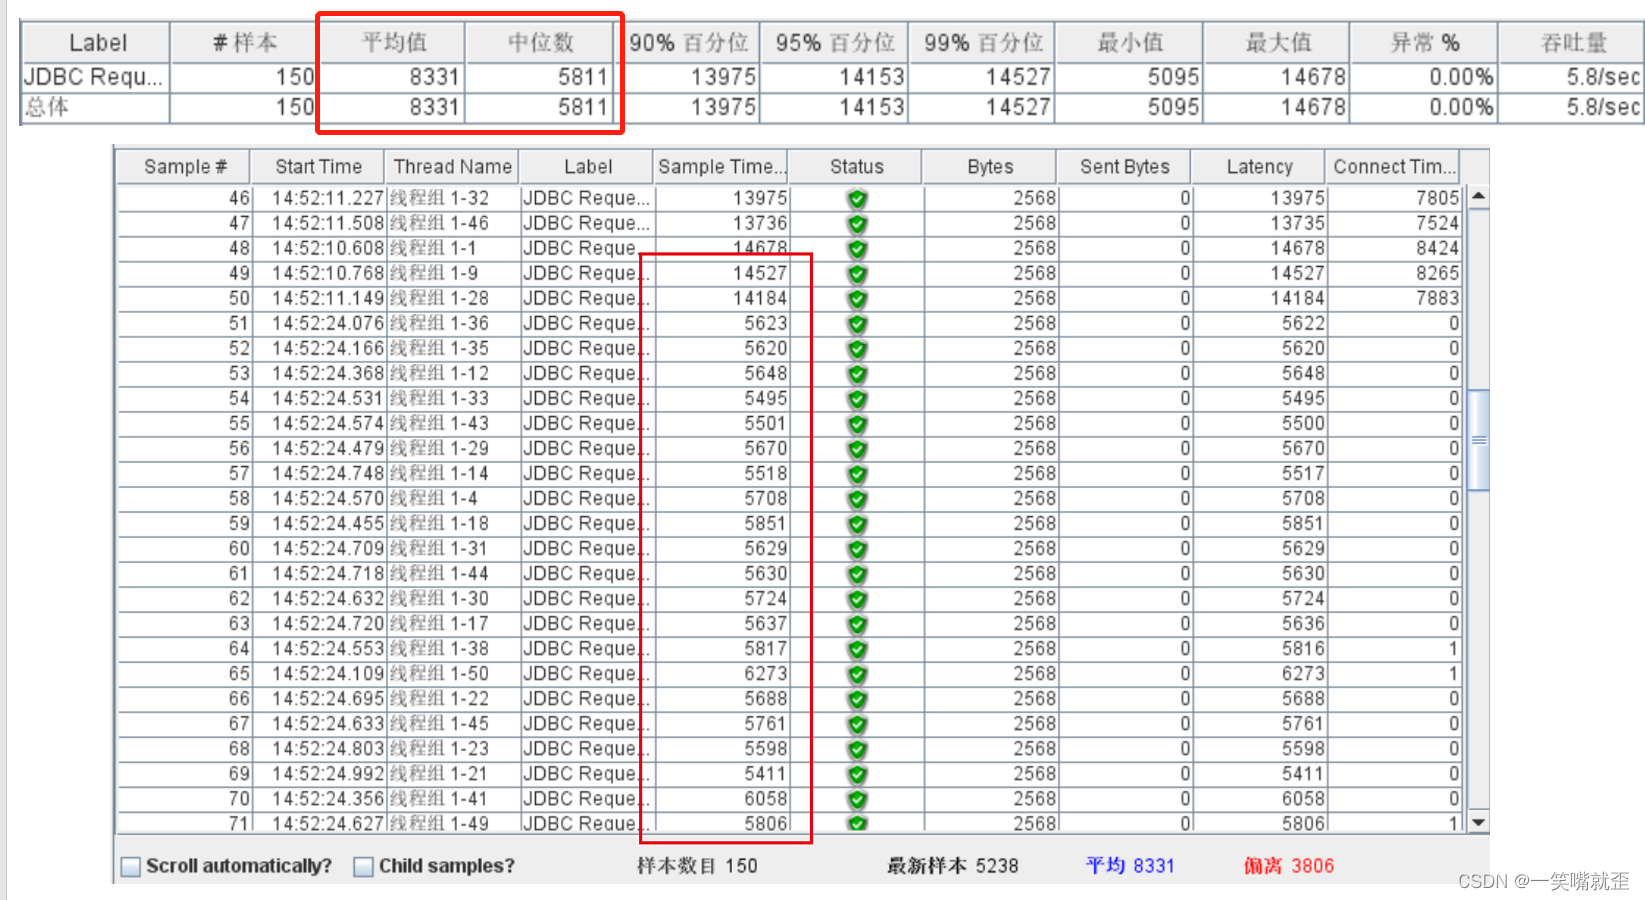This screenshot has width=1645, height=900.
Task: Click the green status shield in sample 58 row
Action: [x=857, y=499]
